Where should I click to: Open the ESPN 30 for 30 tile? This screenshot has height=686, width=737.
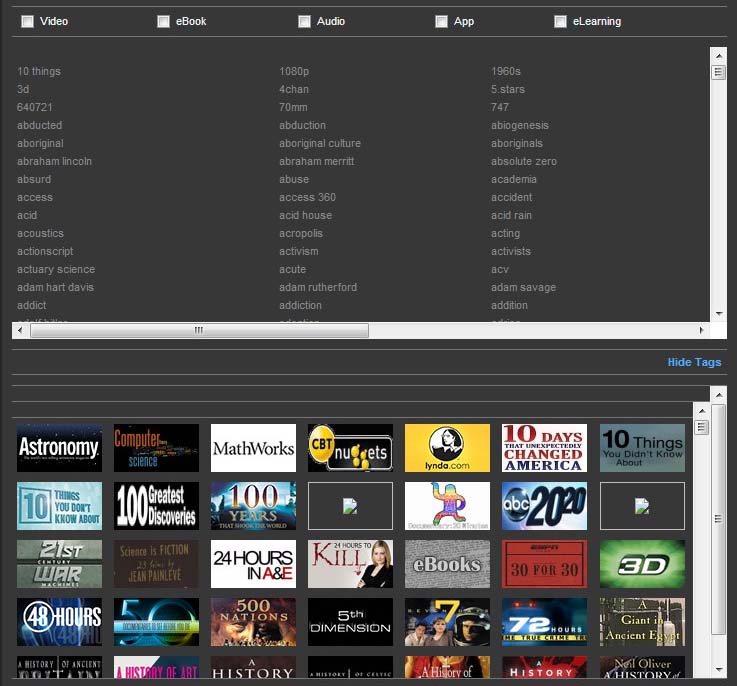point(544,564)
